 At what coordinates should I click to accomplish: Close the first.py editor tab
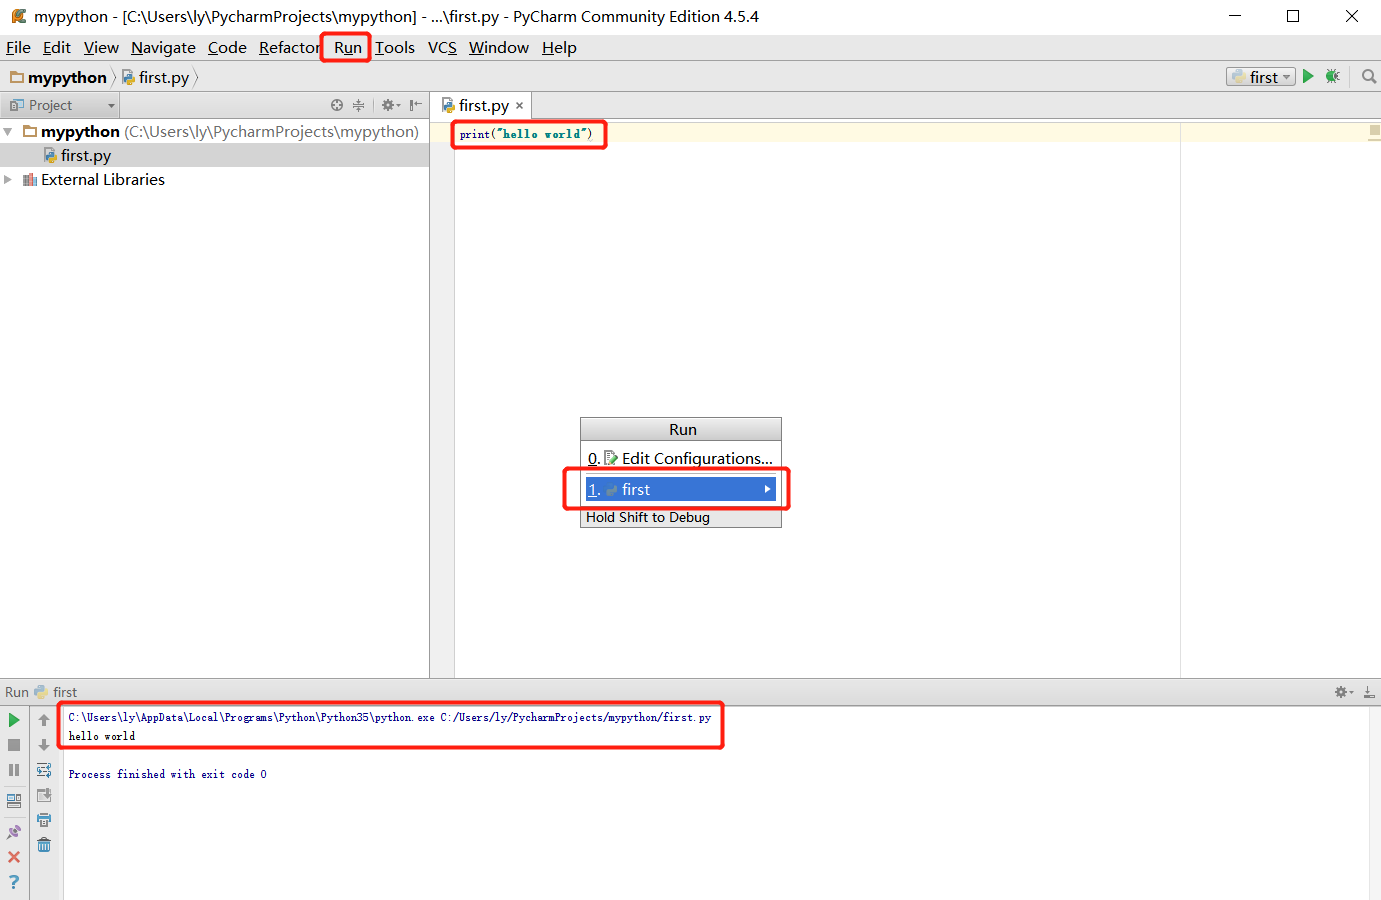point(520,106)
